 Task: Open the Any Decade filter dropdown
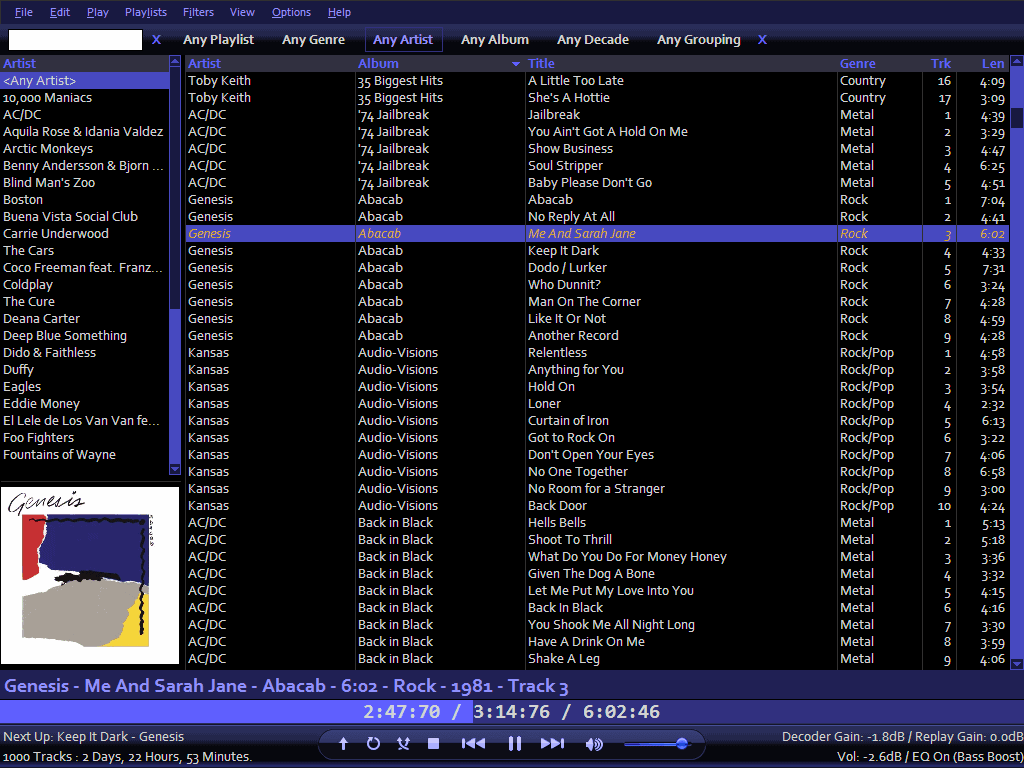pyautogui.click(x=593, y=40)
